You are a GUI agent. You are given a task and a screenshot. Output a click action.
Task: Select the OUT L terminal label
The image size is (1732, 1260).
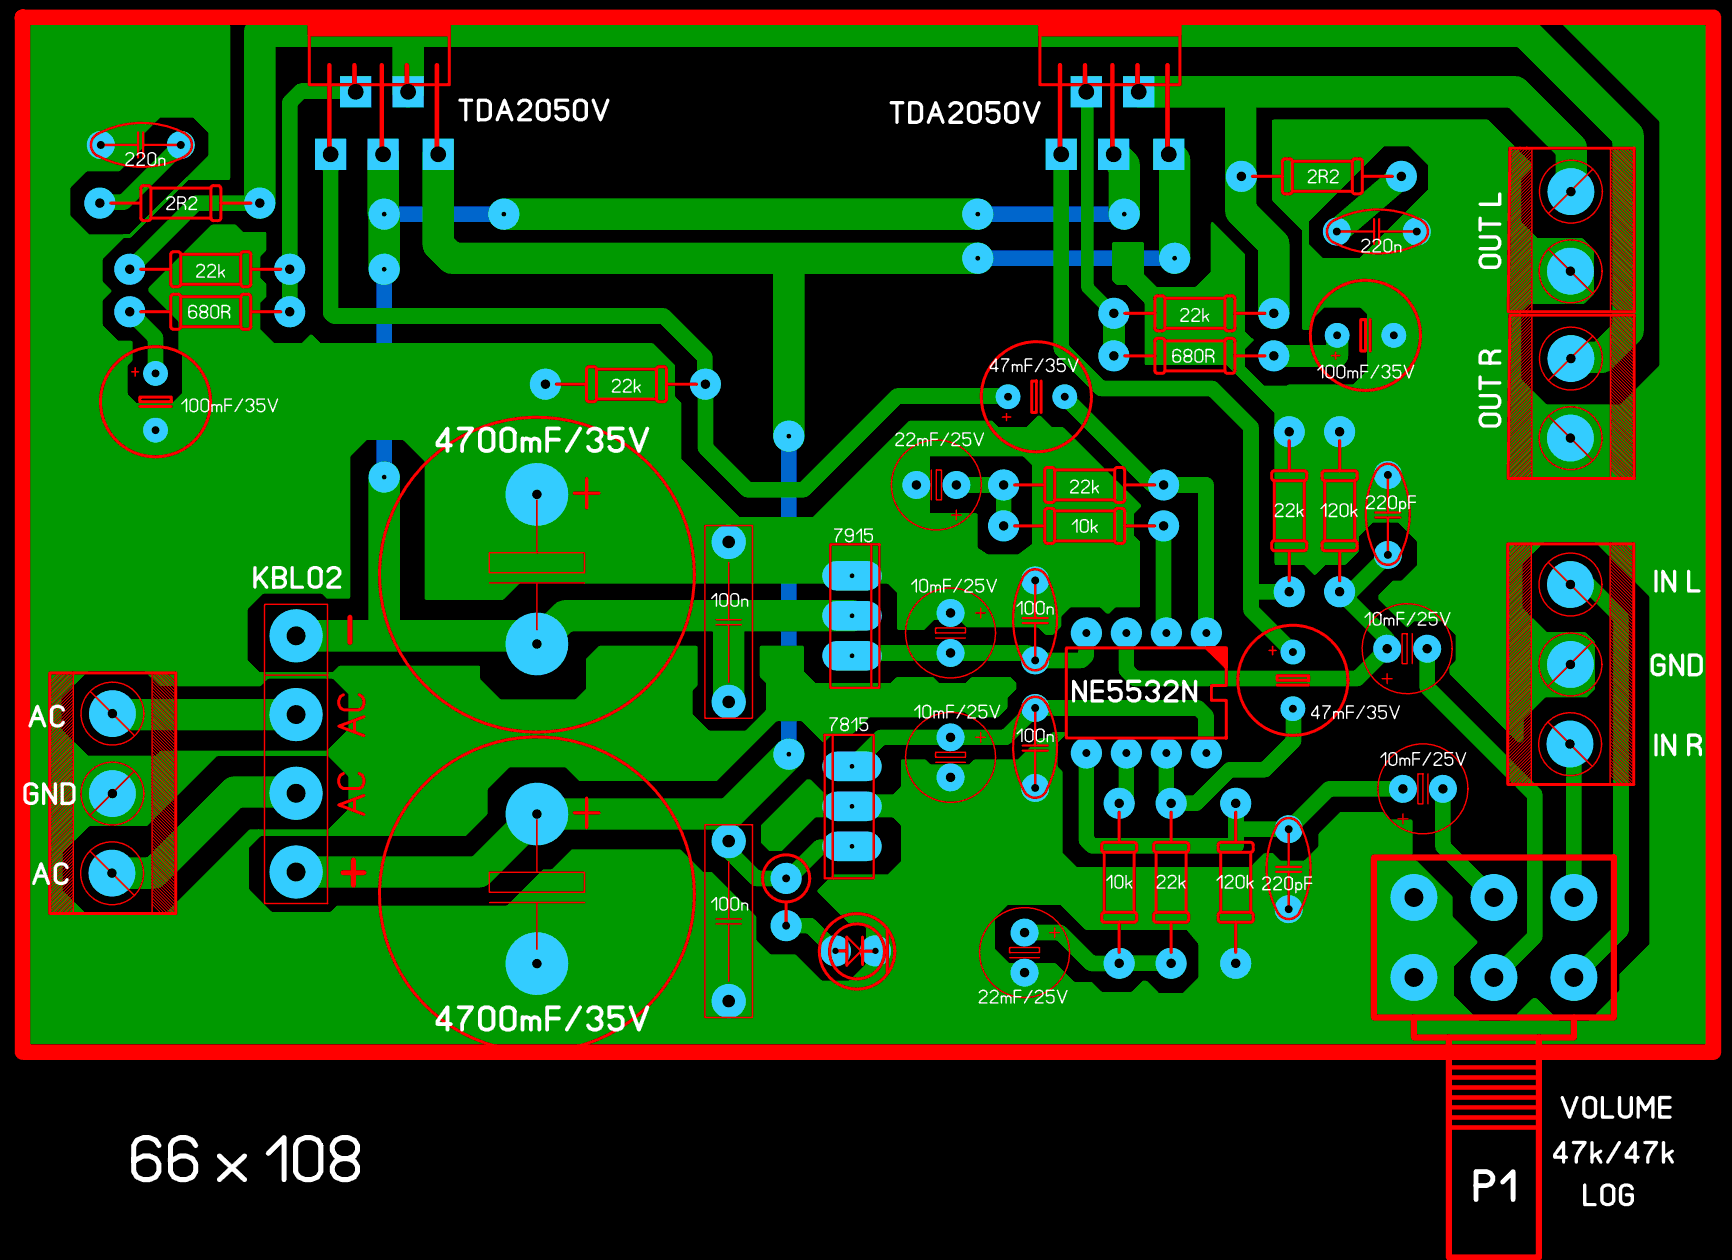coord(1490,231)
